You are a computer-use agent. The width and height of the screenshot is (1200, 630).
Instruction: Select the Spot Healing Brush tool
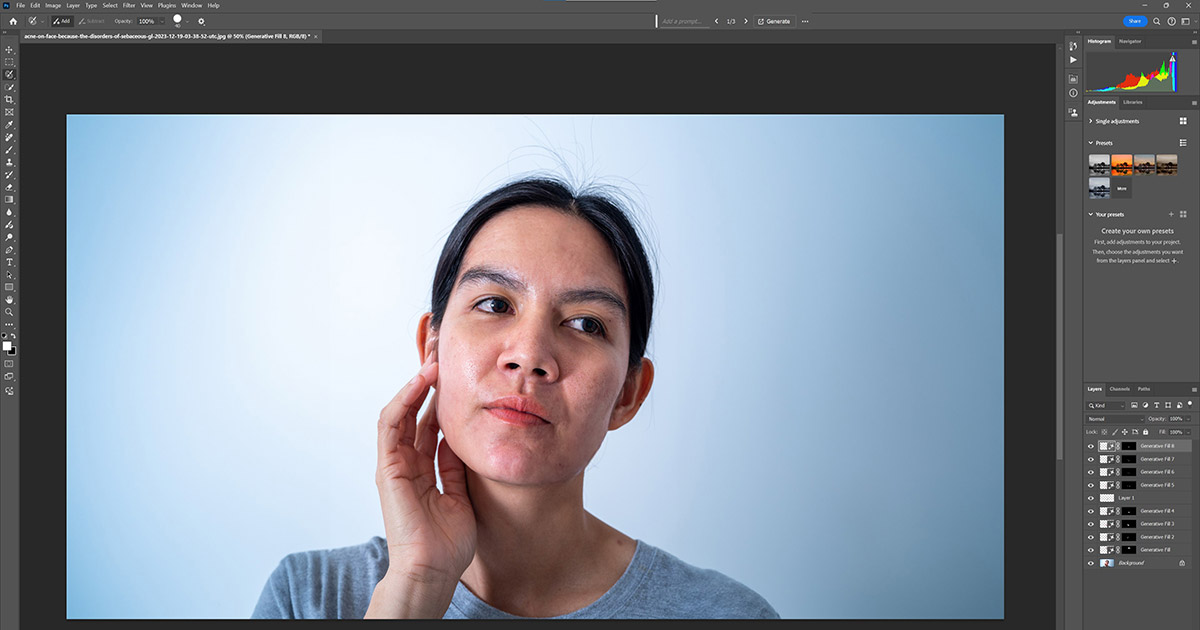(9, 137)
